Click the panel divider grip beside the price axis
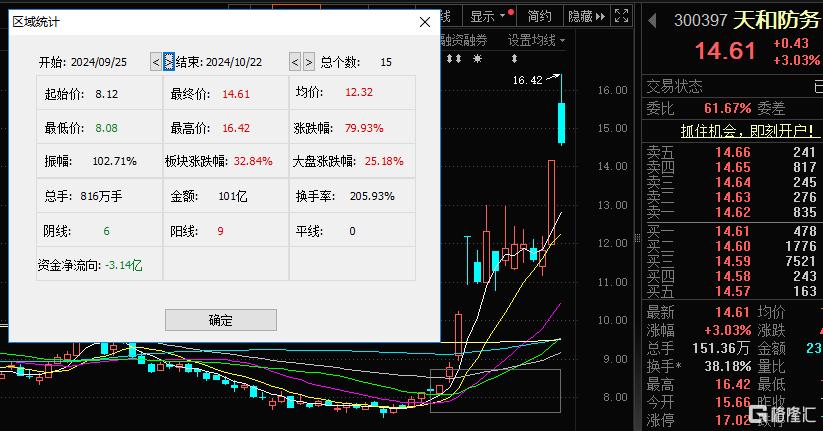823x431 pixels. click(x=637, y=238)
